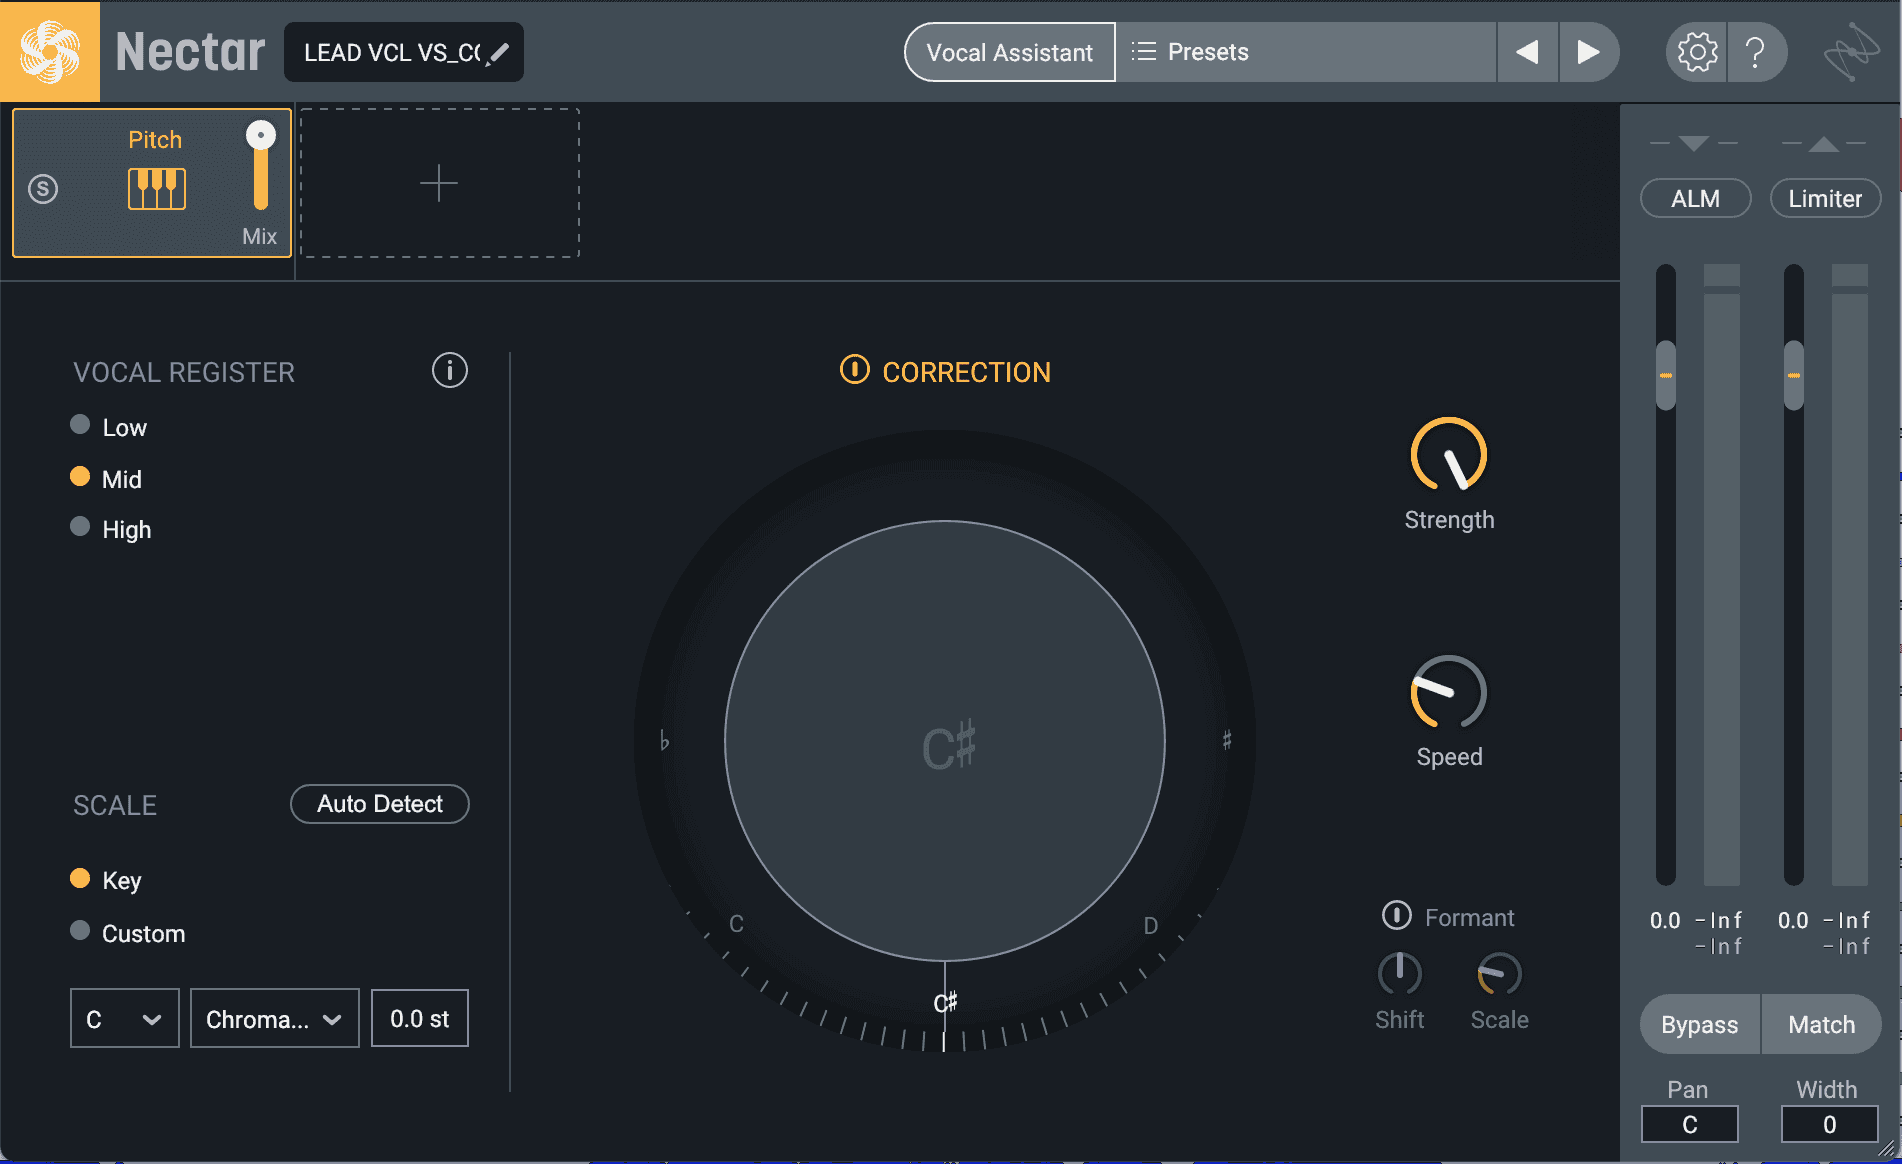This screenshot has width=1902, height=1164.
Task: Open the Presets menu
Action: coord(1306,52)
